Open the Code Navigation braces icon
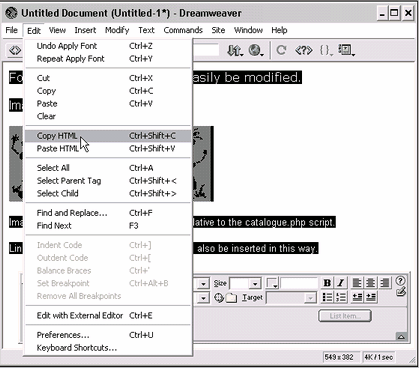The height and width of the screenshot is (368, 419). pyautogui.click(x=326, y=50)
